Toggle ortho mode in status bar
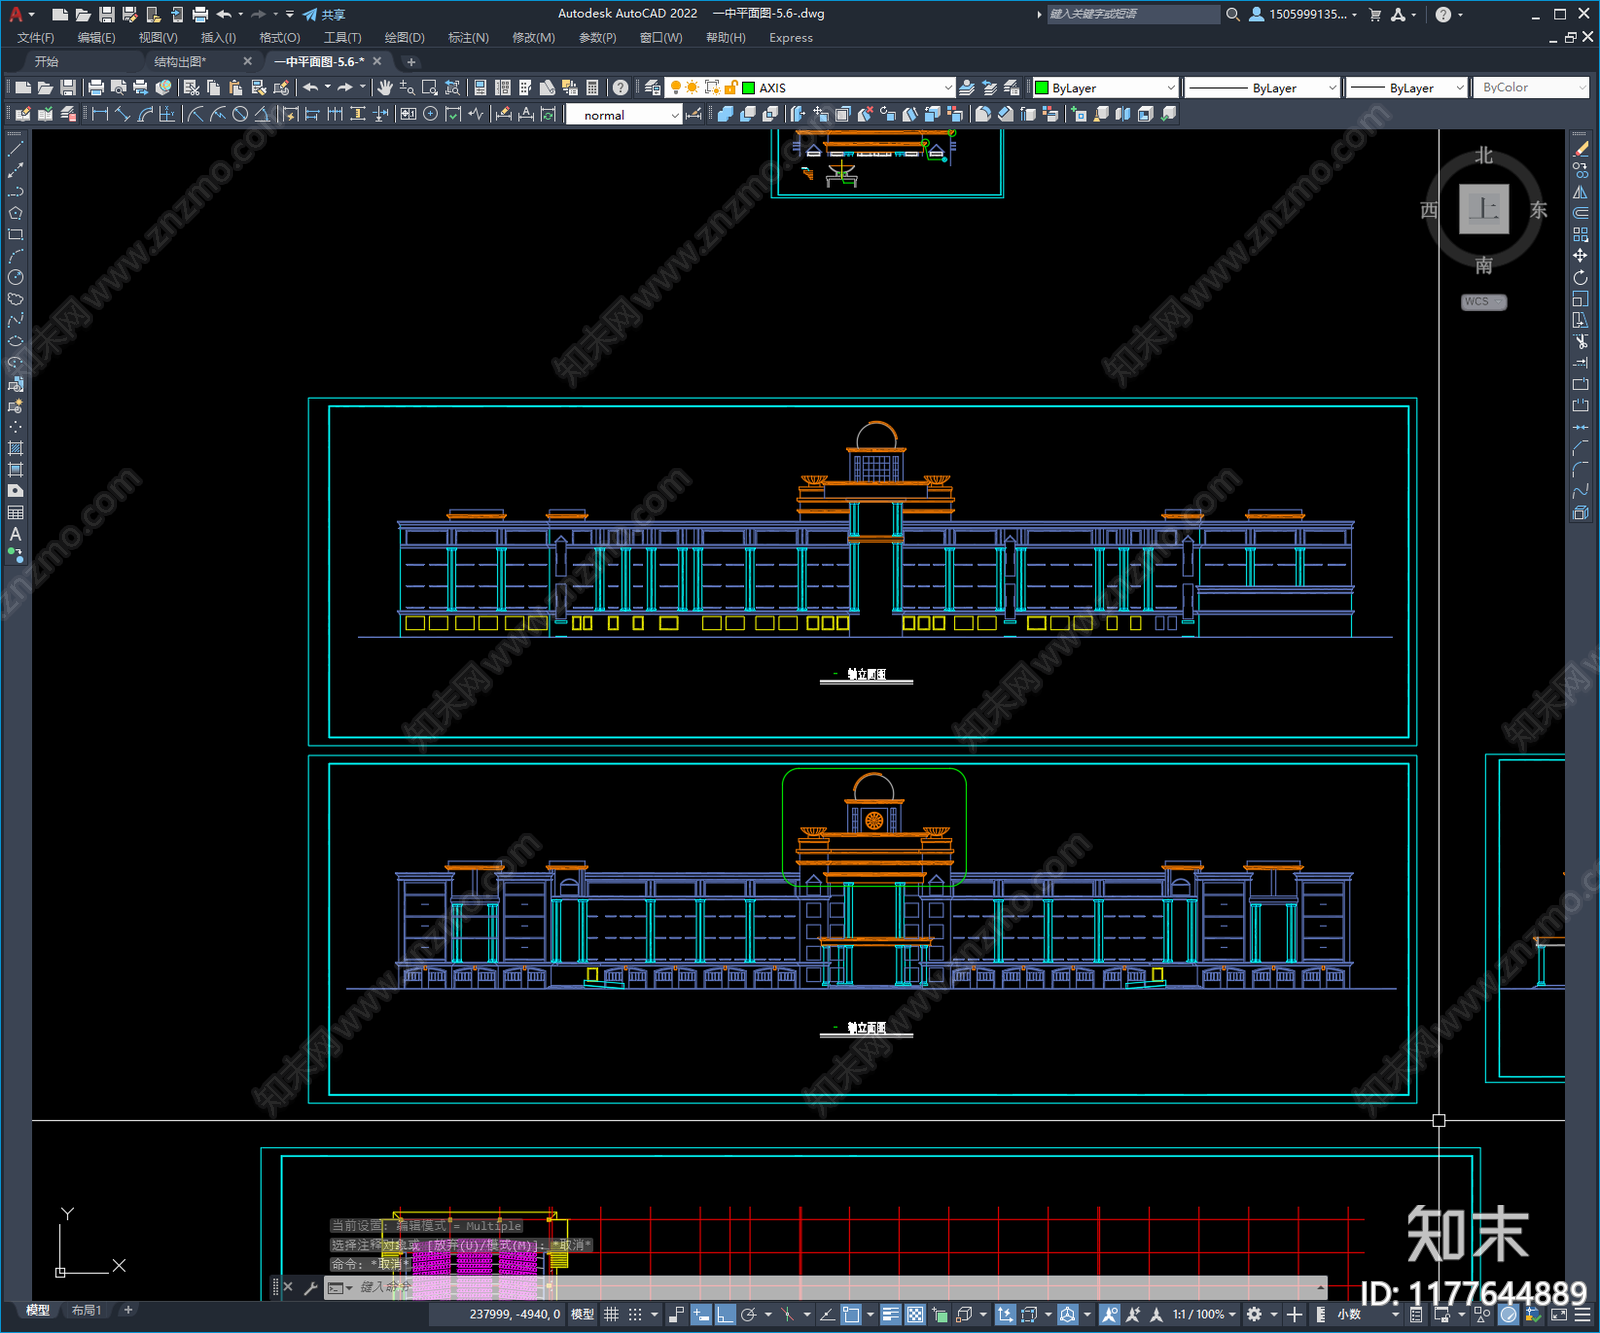 [x=725, y=1314]
